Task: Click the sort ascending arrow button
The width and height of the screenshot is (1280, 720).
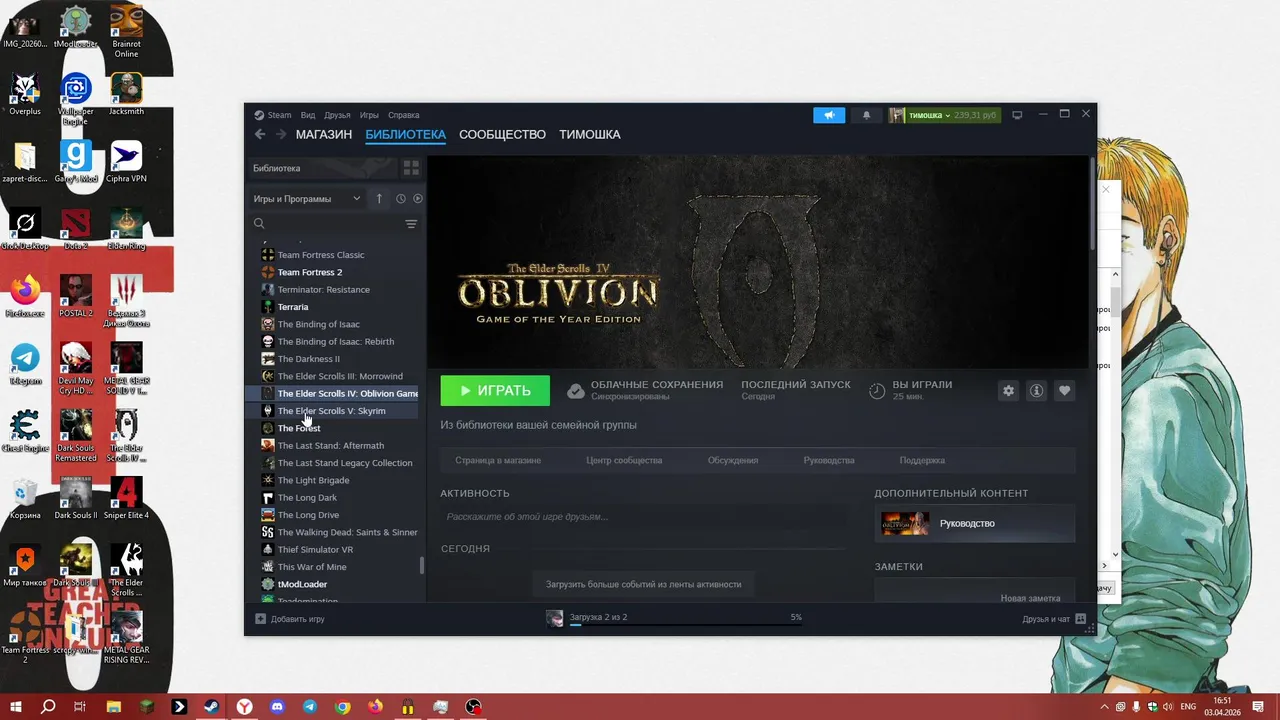Action: pos(379,199)
